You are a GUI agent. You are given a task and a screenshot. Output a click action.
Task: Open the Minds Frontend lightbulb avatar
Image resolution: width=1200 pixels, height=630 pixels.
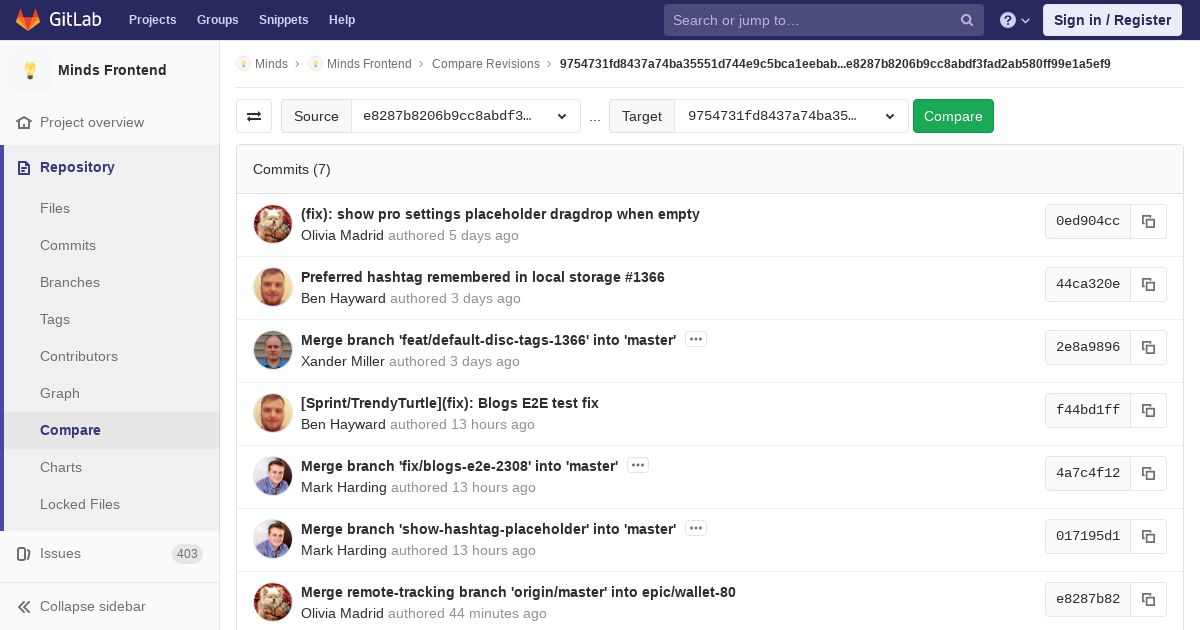pos(30,70)
